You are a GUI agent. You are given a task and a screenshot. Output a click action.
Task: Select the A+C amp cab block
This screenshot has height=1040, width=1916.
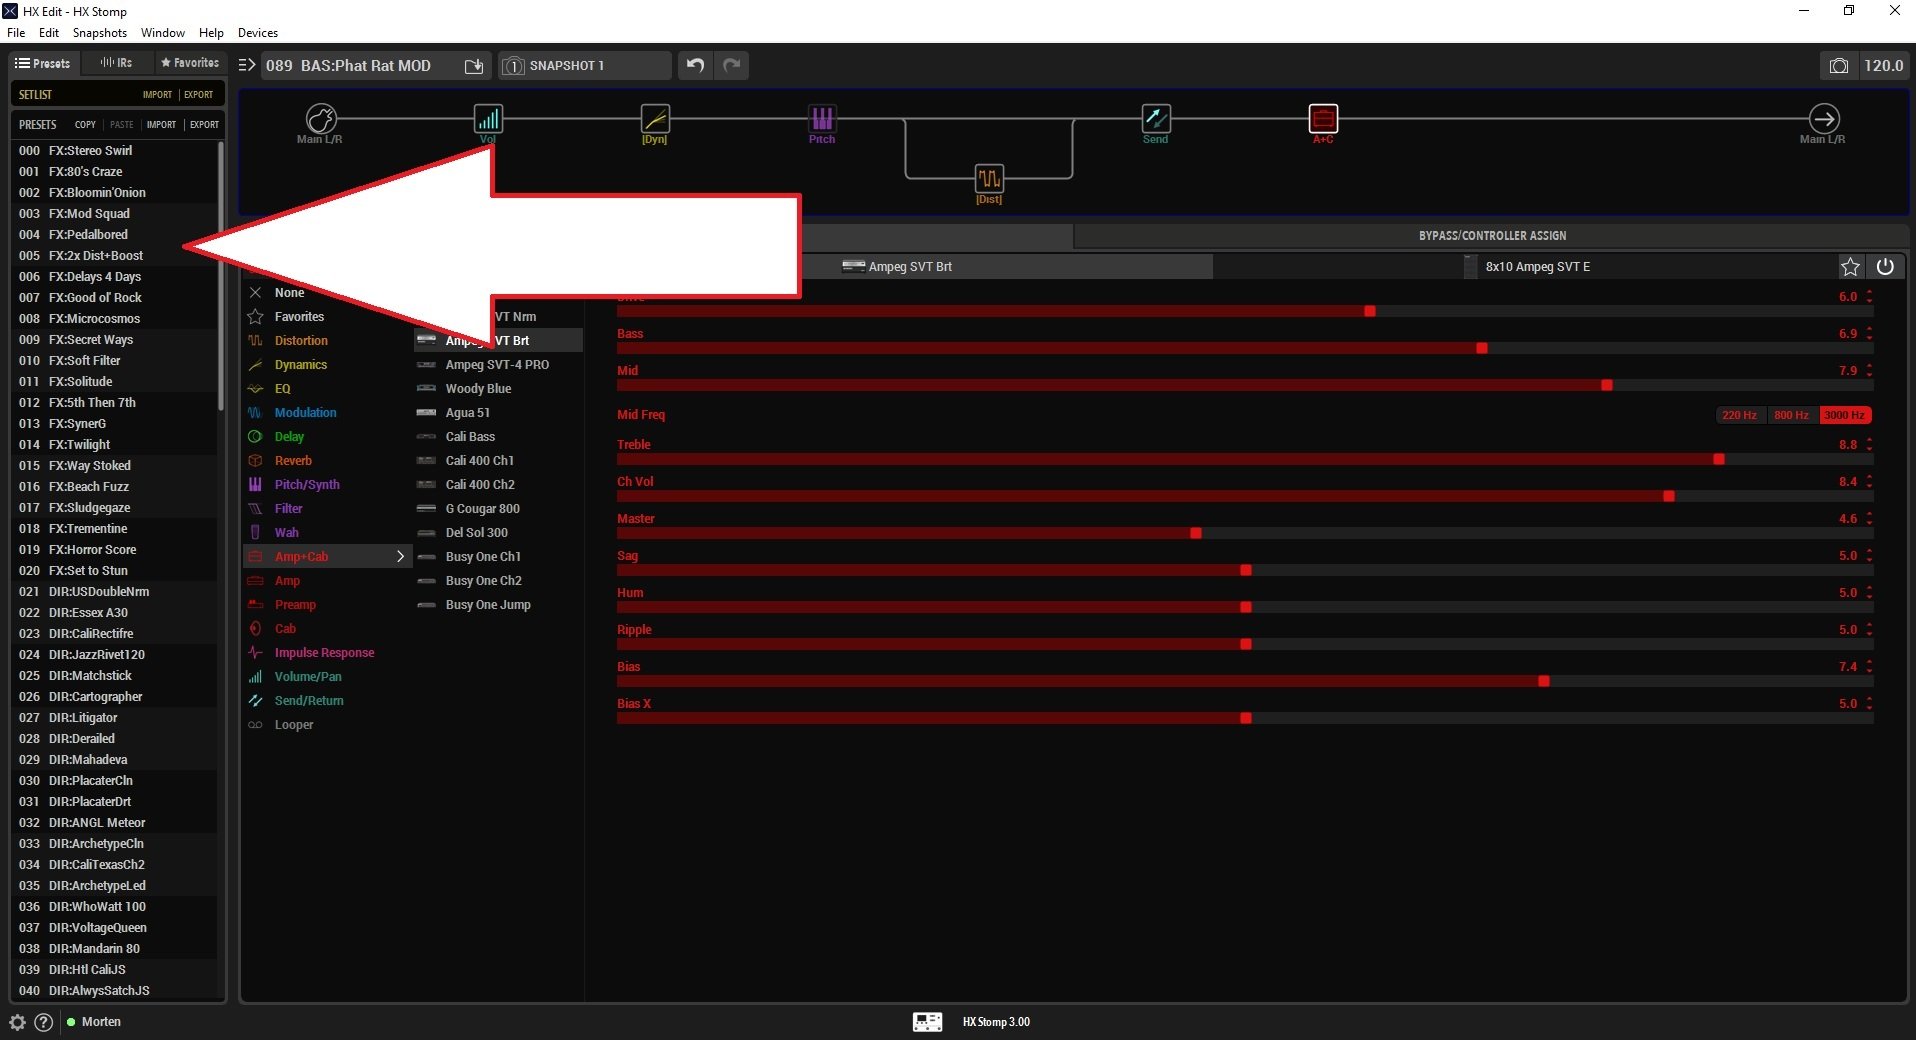click(x=1323, y=119)
